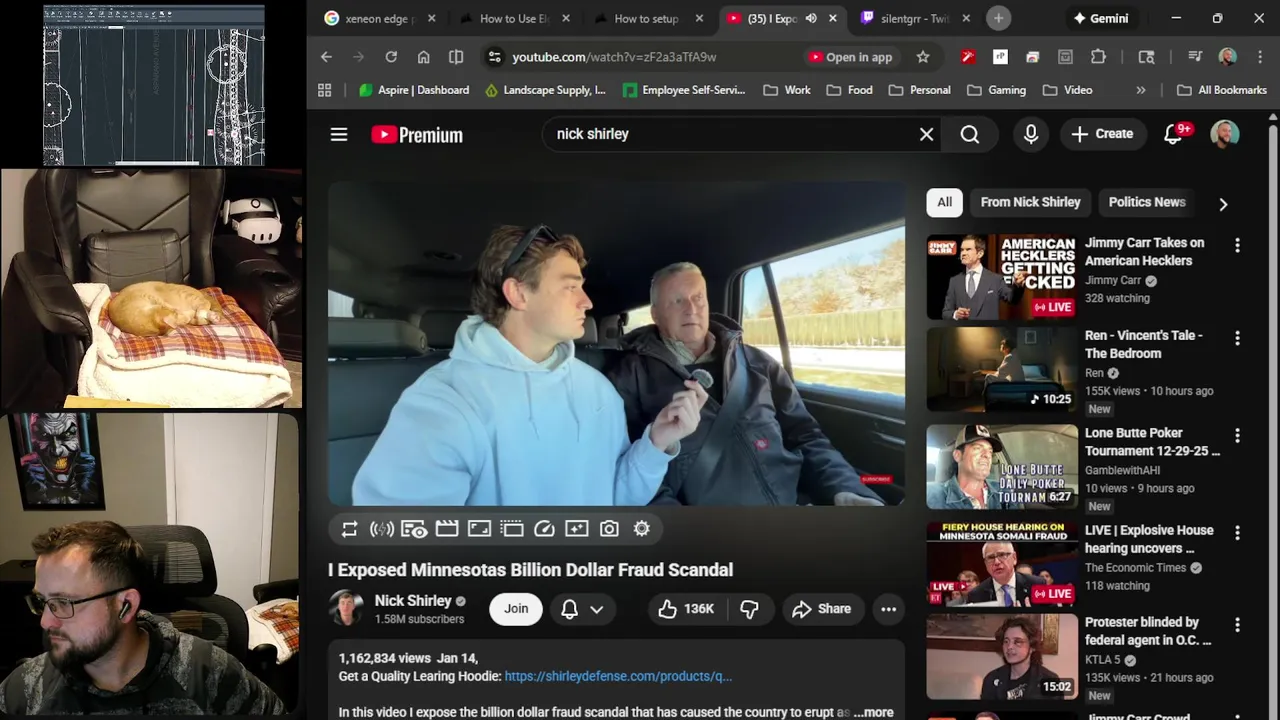The height and width of the screenshot is (720, 1280).
Task: Toggle cinema mode clapperboard icon
Action: click(447, 529)
